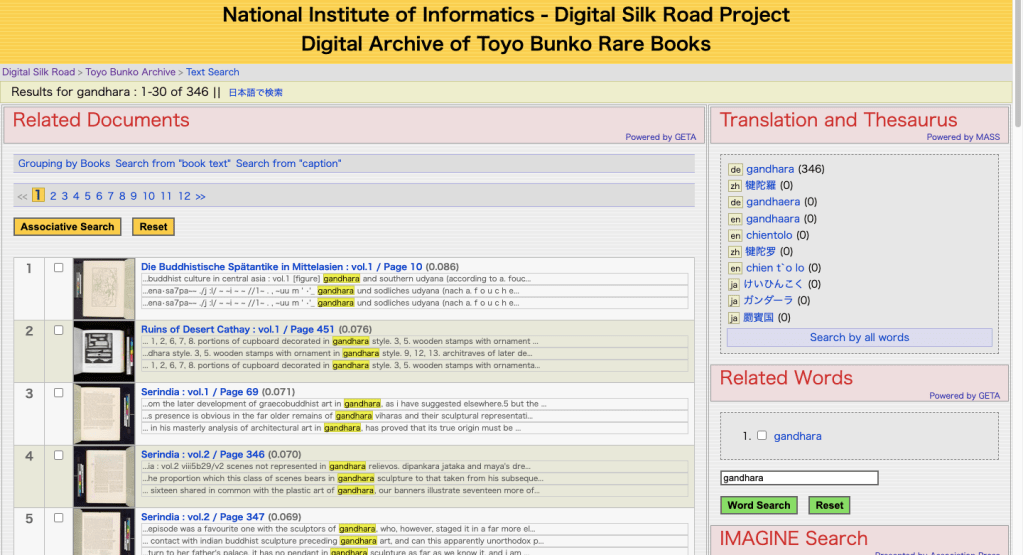1023x555 pixels.
Task: Go to next results page arrow >>
Action: (x=200, y=197)
